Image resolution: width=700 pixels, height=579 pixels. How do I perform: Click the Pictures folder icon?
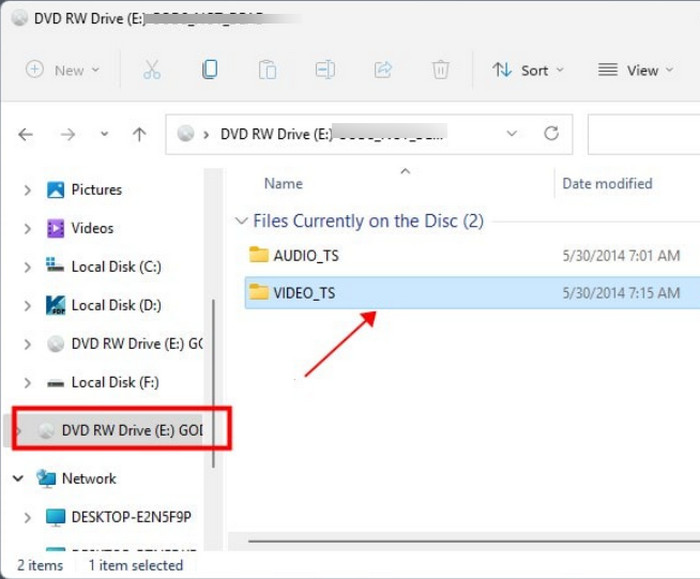pyautogui.click(x=55, y=190)
